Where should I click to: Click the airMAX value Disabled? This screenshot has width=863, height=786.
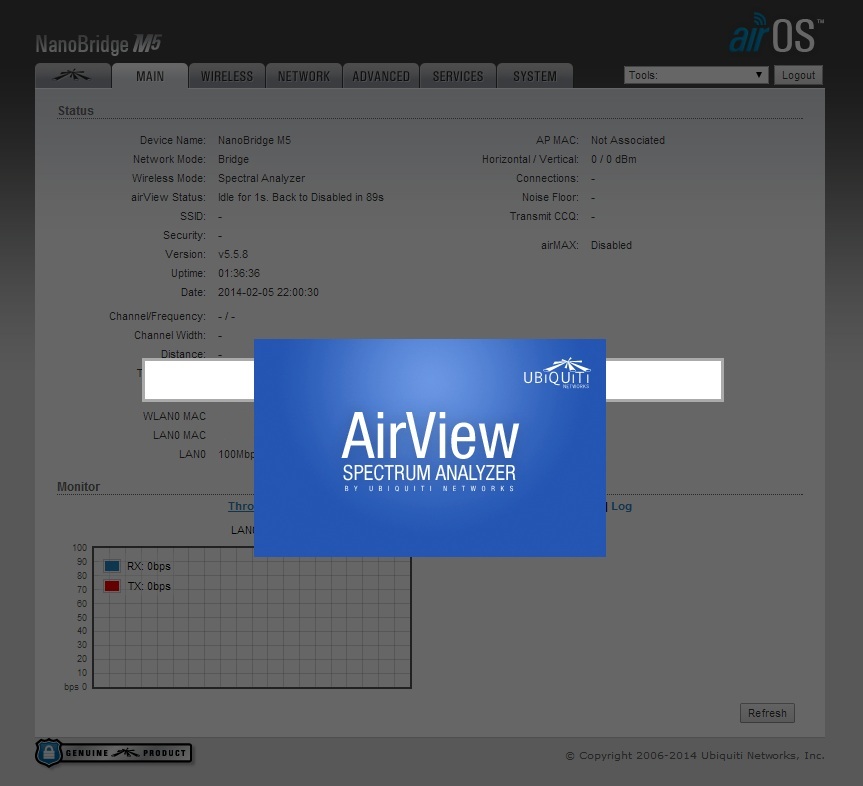pyautogui.click(x=611, y=245)
